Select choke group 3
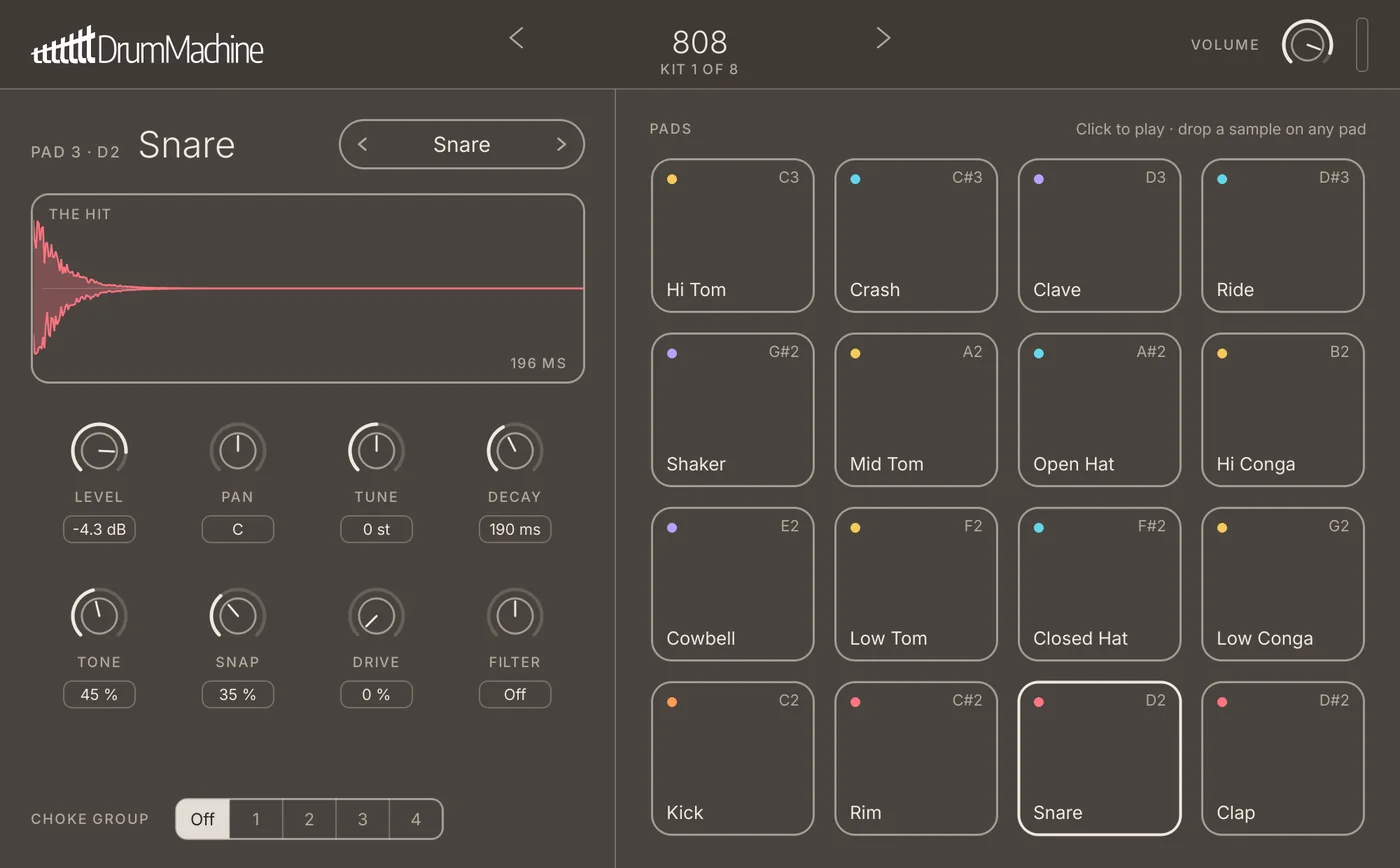Viewport: 1400px width, 868px height. [362, 819]
